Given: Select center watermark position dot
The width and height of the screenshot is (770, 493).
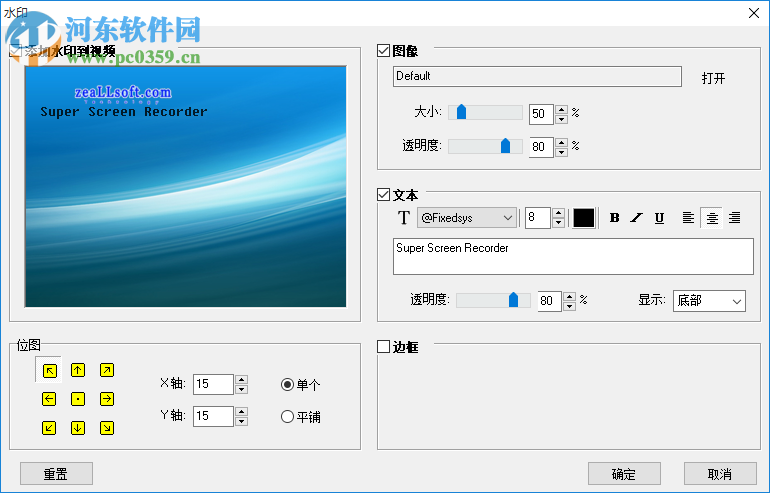Looking at the screenshot, I should pos(78,399).
